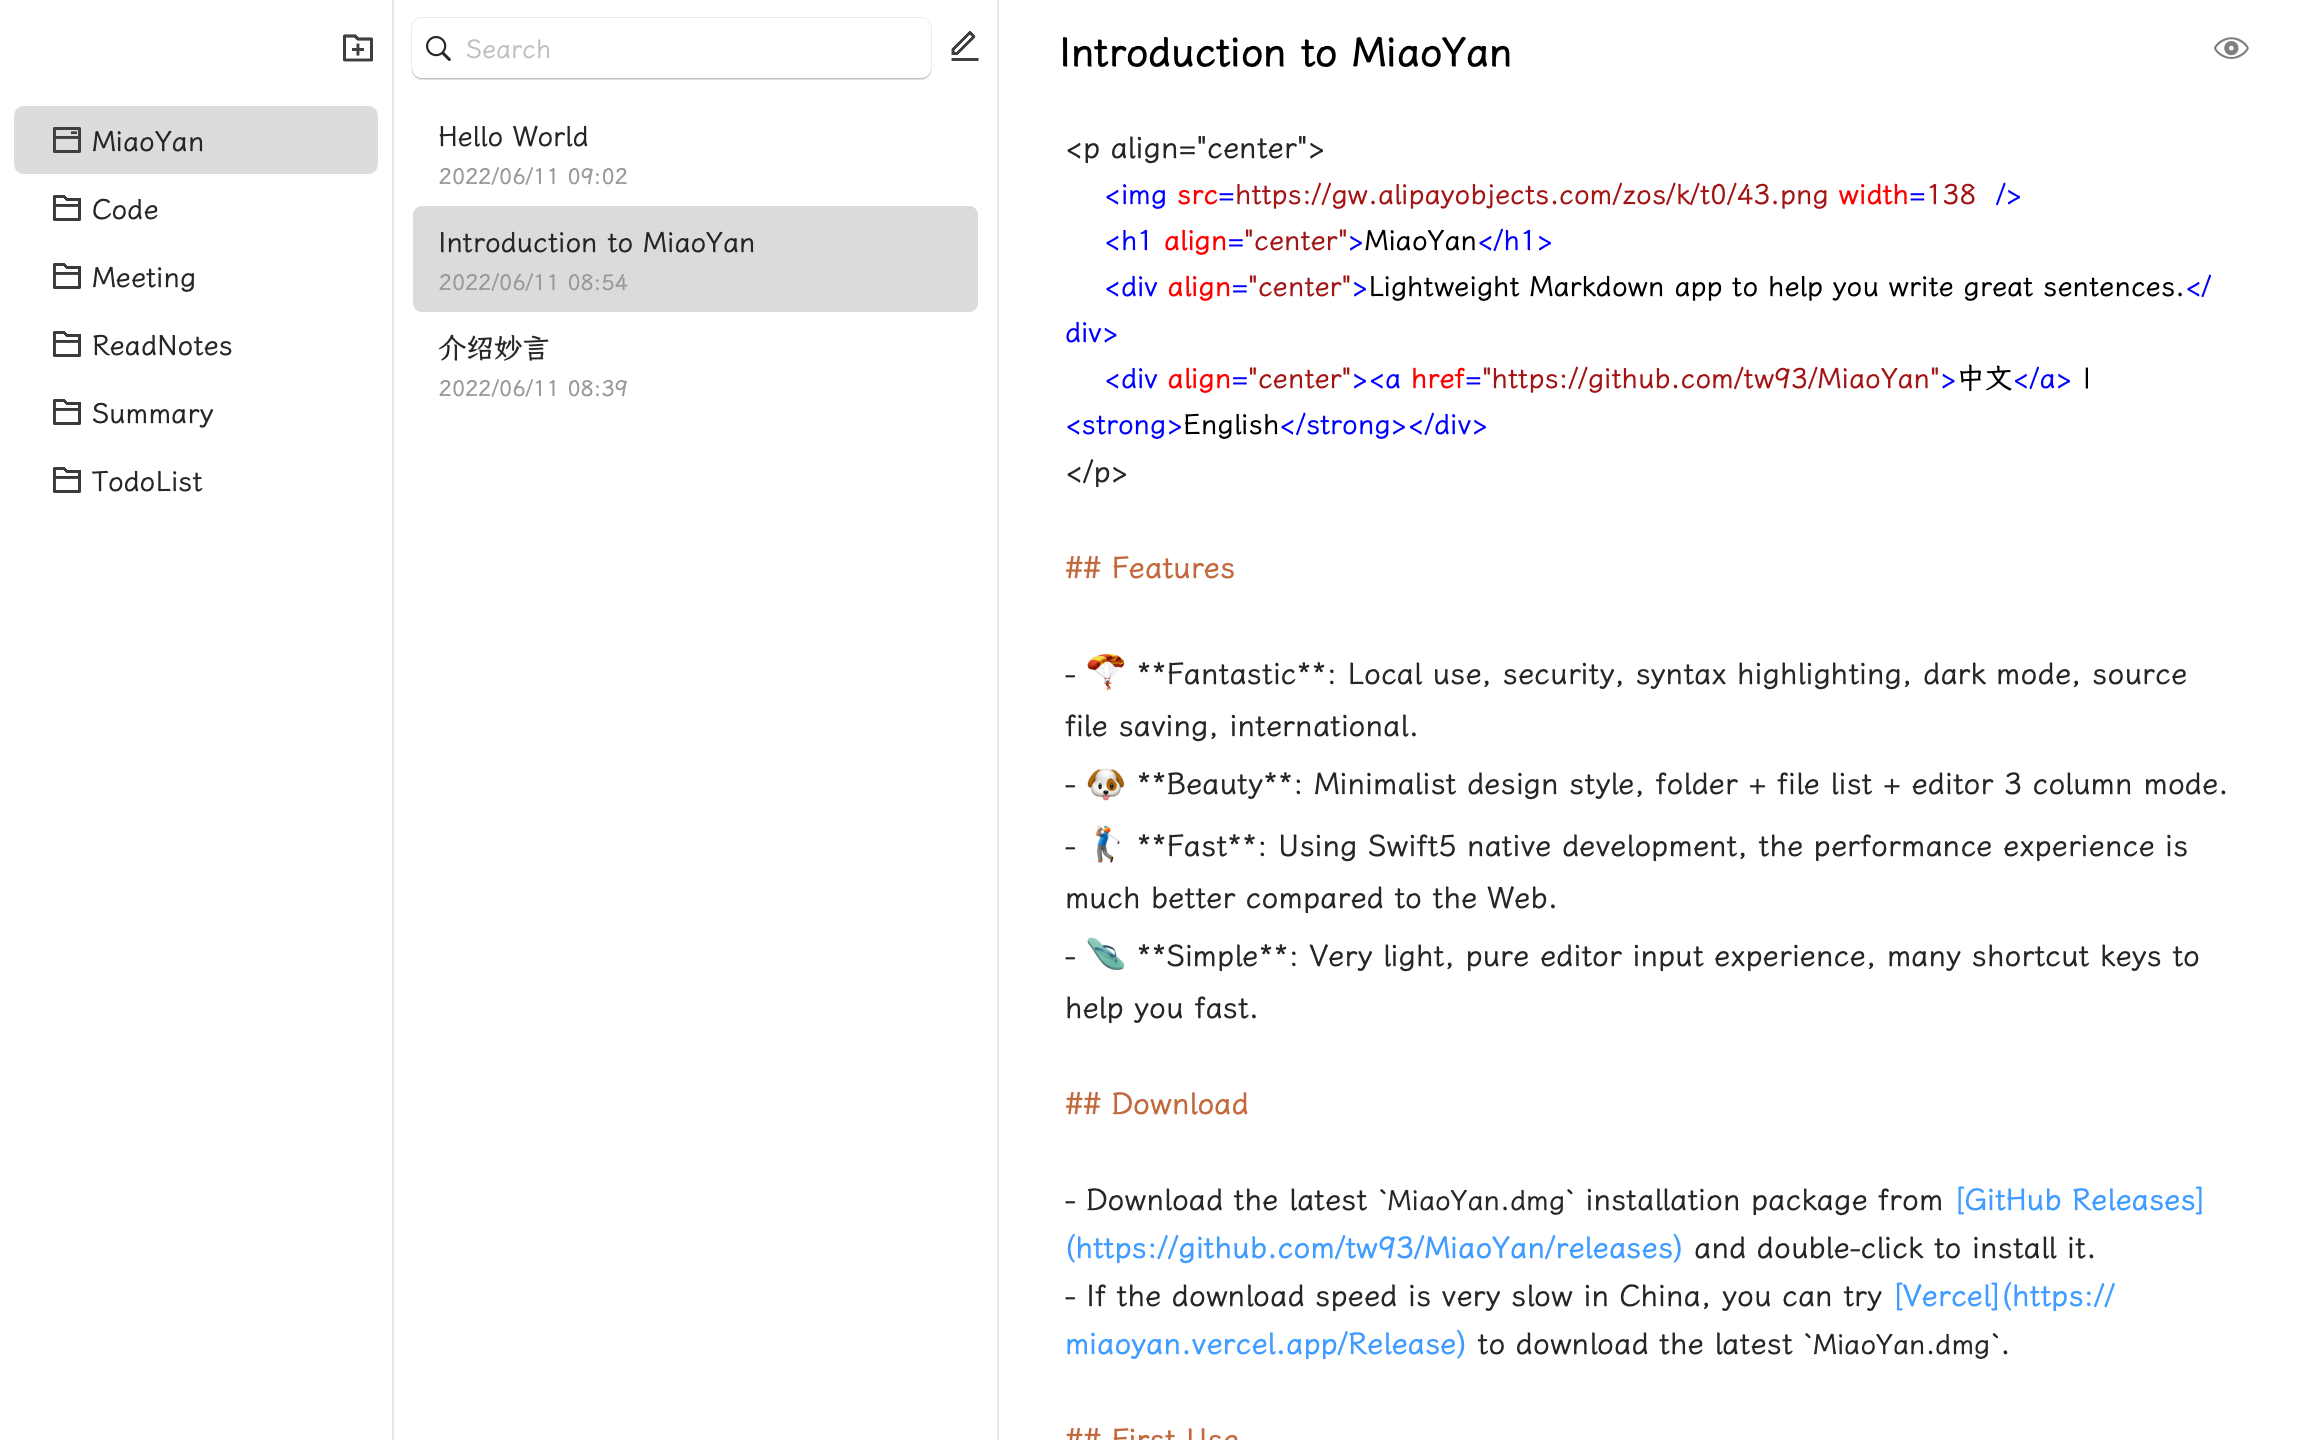Click the ## Download heading in editor
Screen dimensions: 2304x1440
pos(1157,1104)
